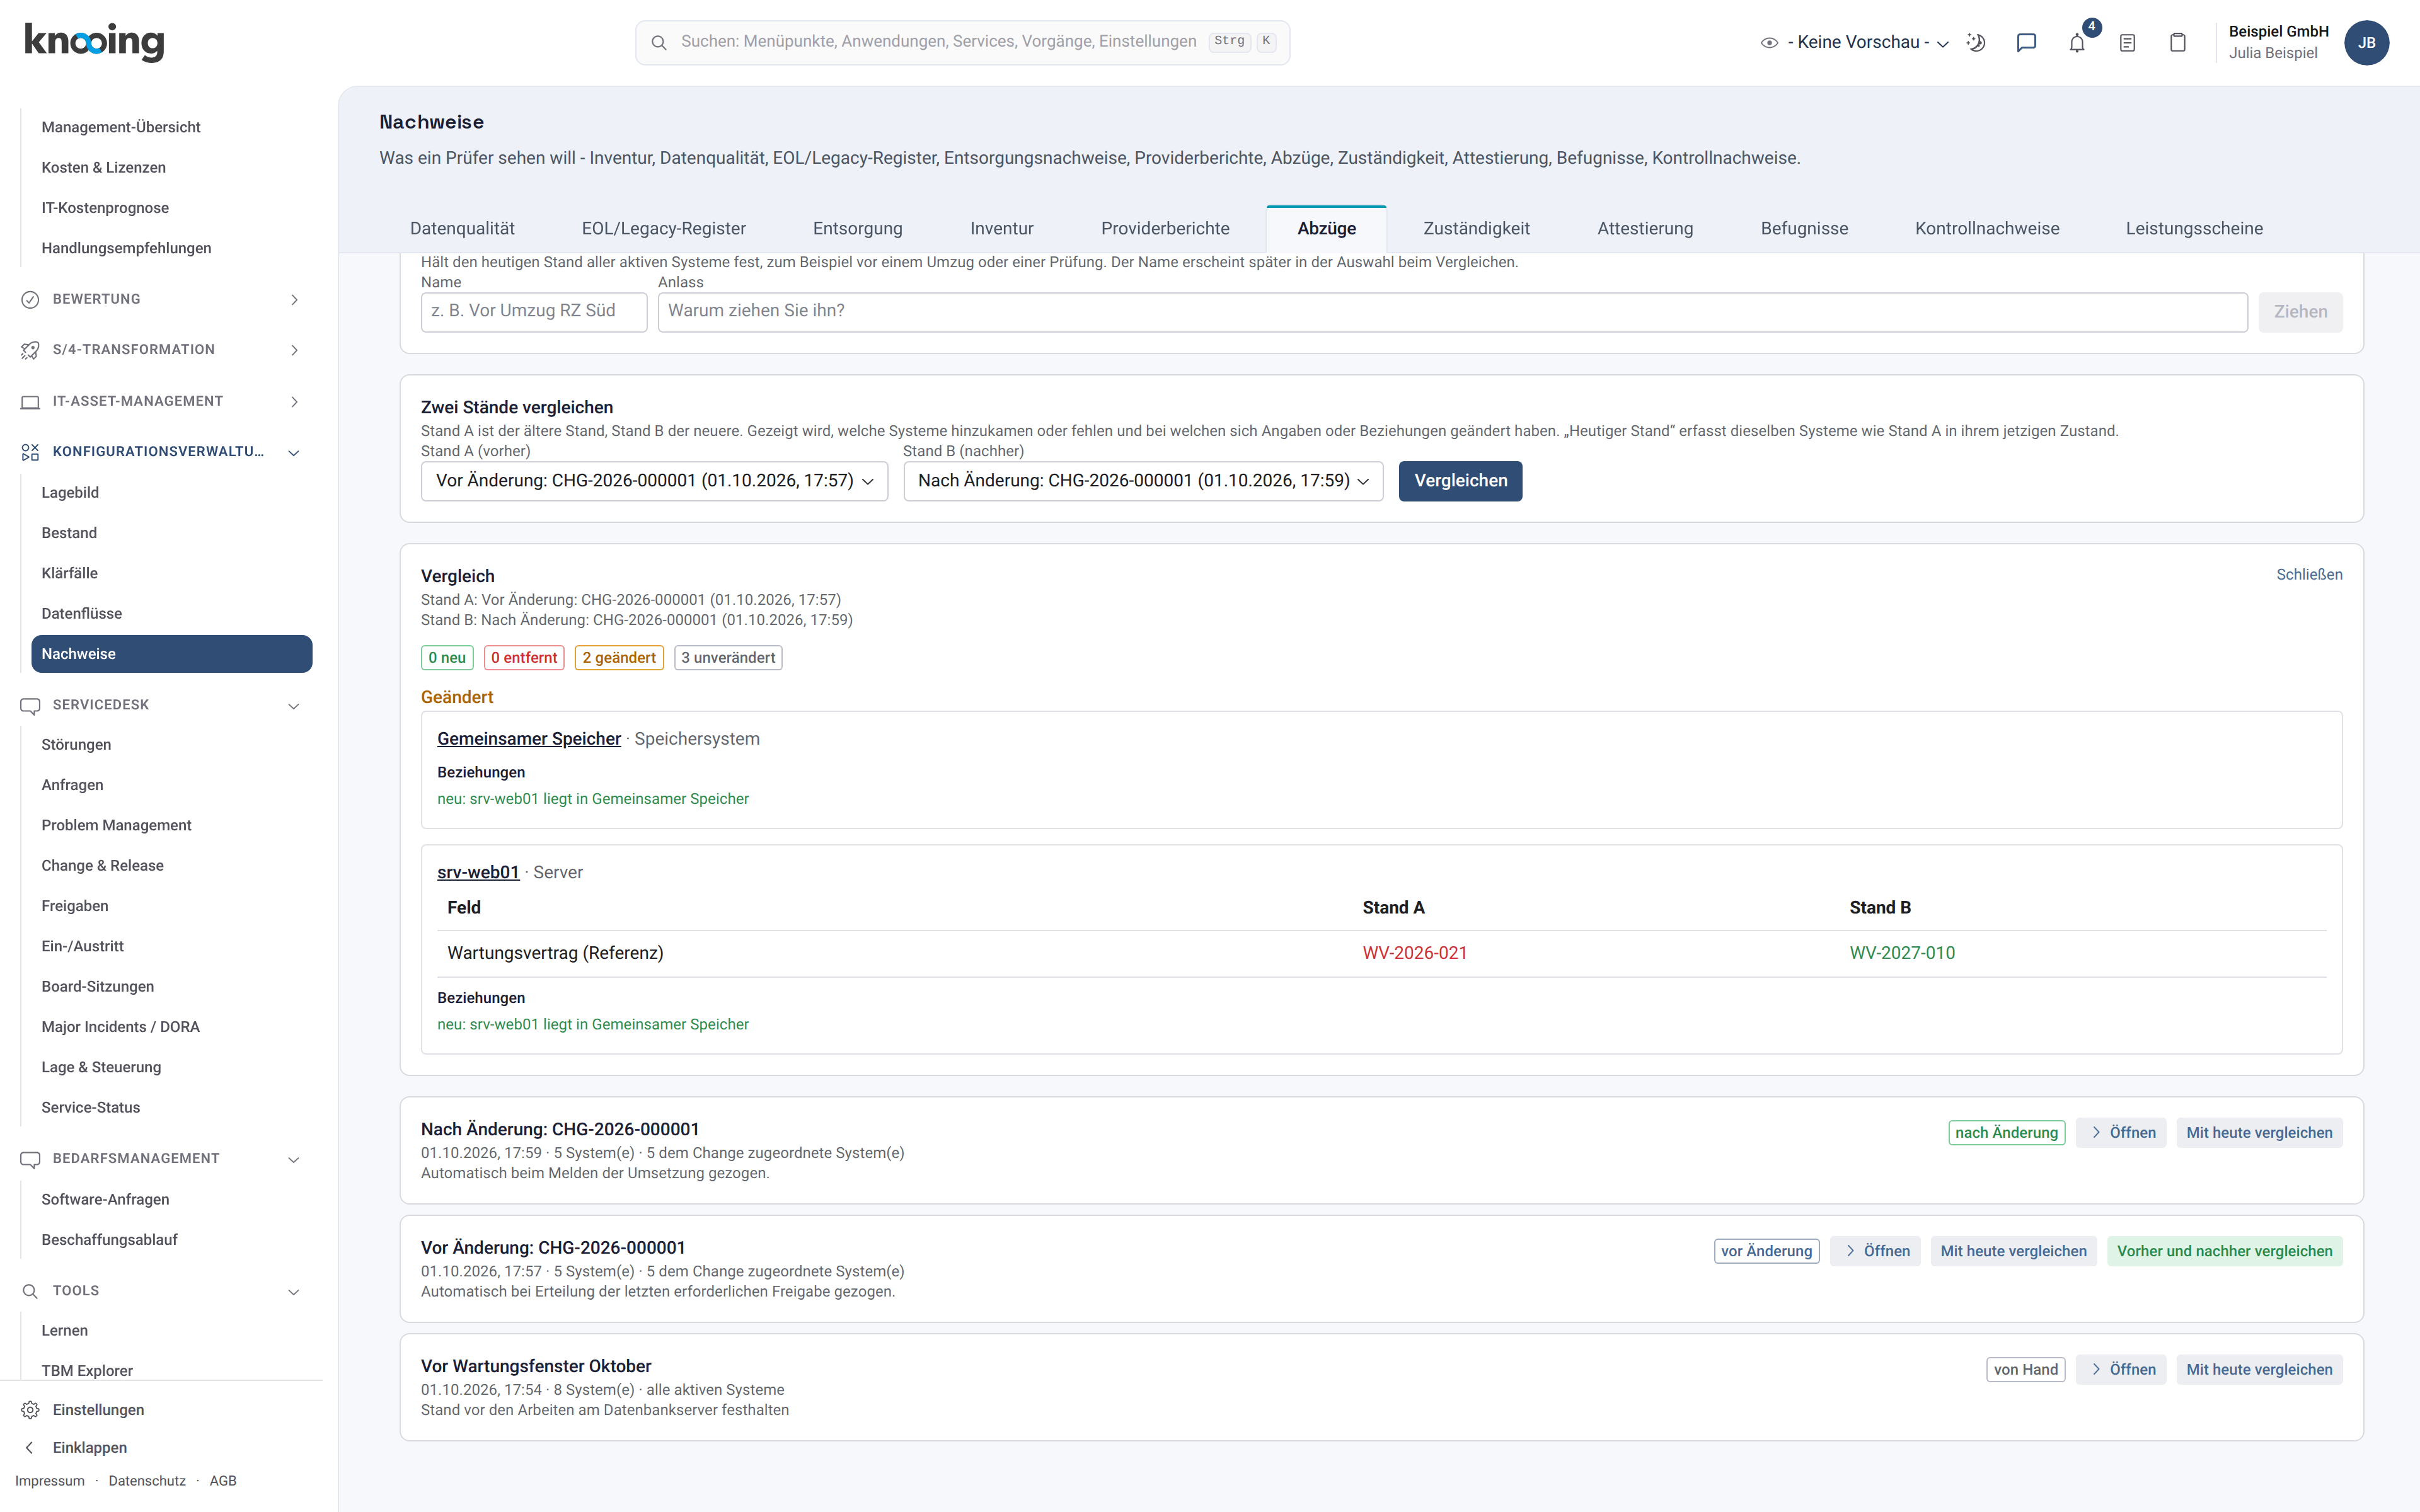
Task: Click the Vergleichen button
Action: click(1460, 481)
